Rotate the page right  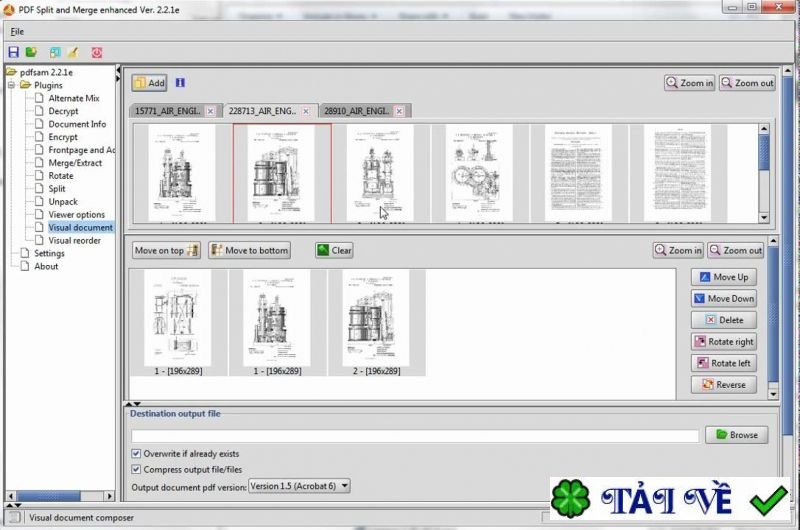723,342
